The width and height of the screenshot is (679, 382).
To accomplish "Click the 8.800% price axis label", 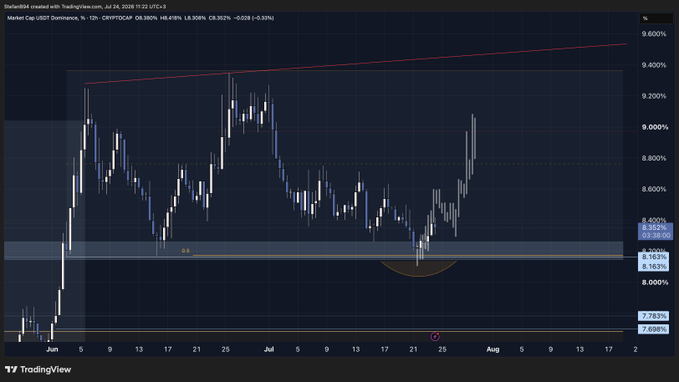I will (x=654, y=159).
